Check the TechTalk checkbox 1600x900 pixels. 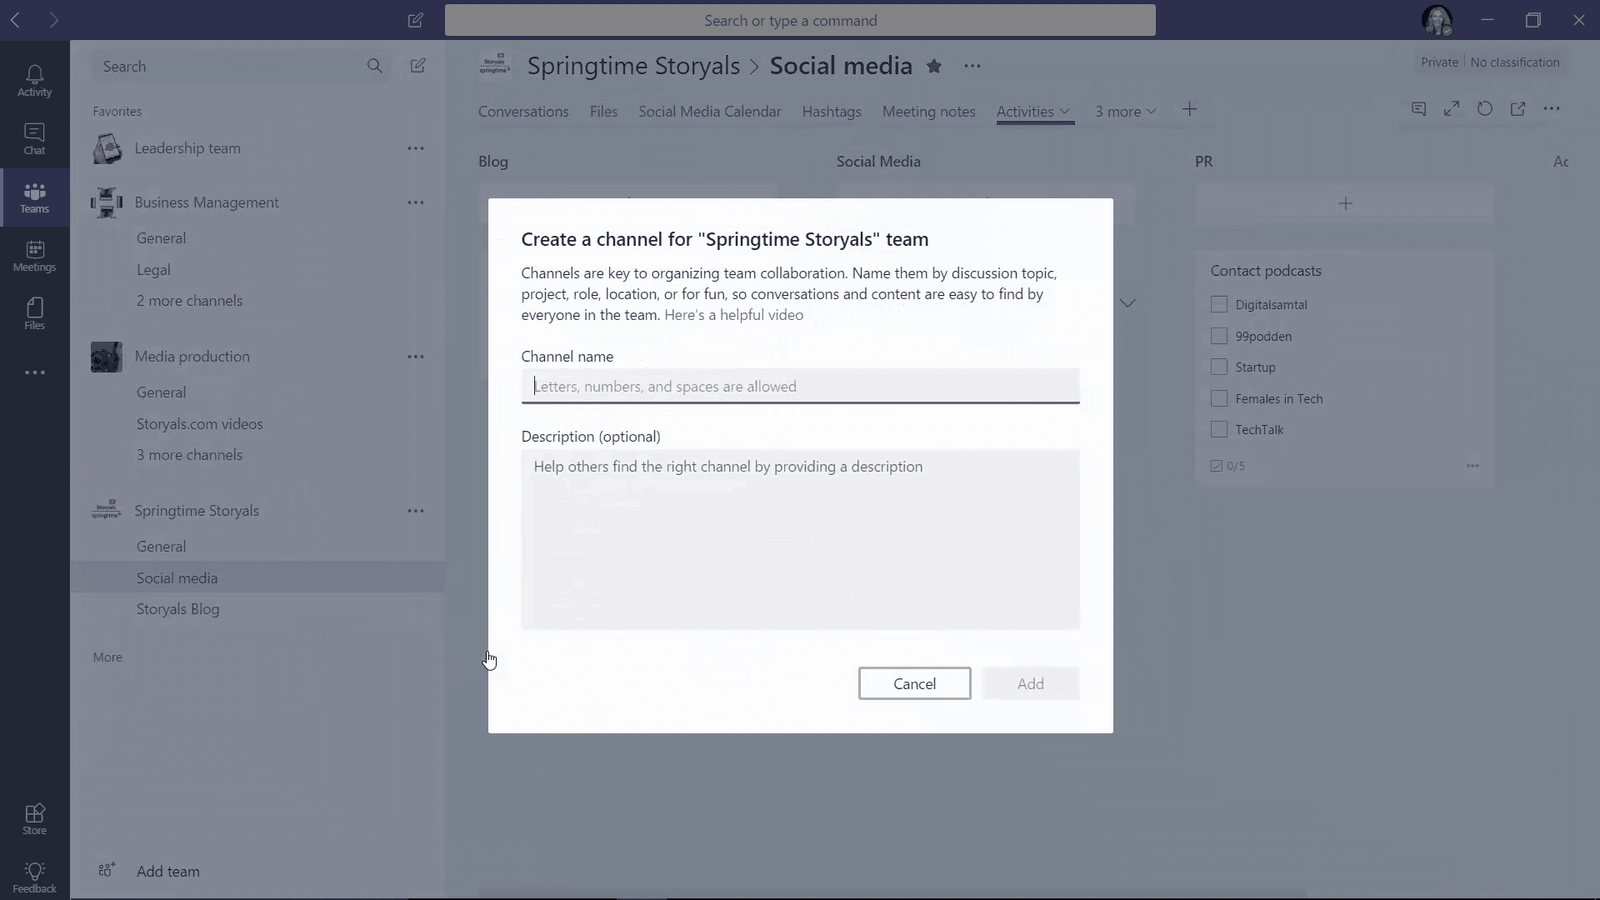1219,429
